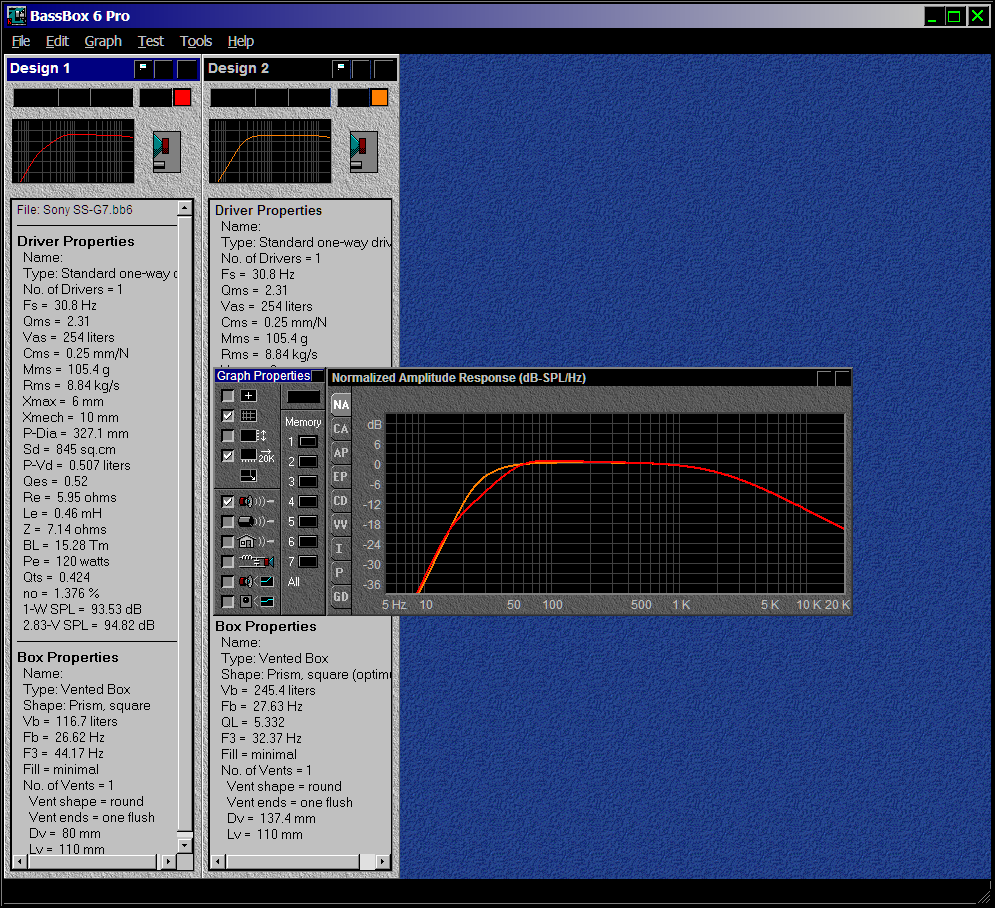Uncheck the speaker response checkbox
This screenshot has height=908, width=995.
tap(228, 502)
